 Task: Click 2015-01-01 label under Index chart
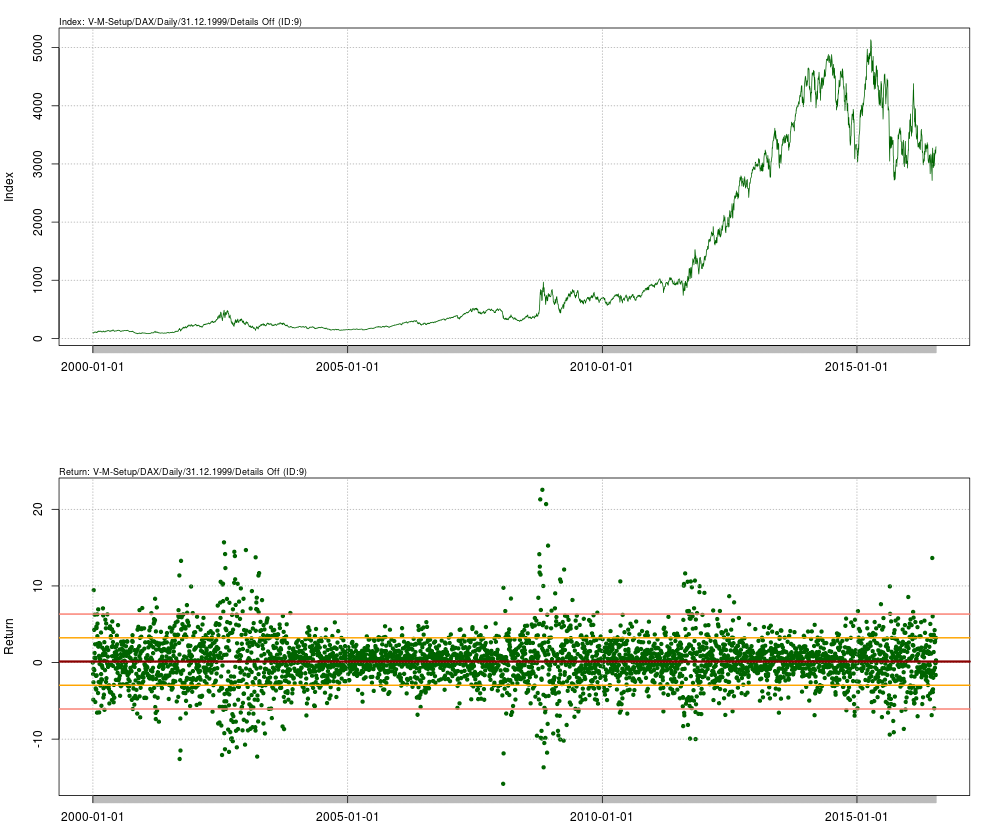pyautogui.click(x=856, y=367)
